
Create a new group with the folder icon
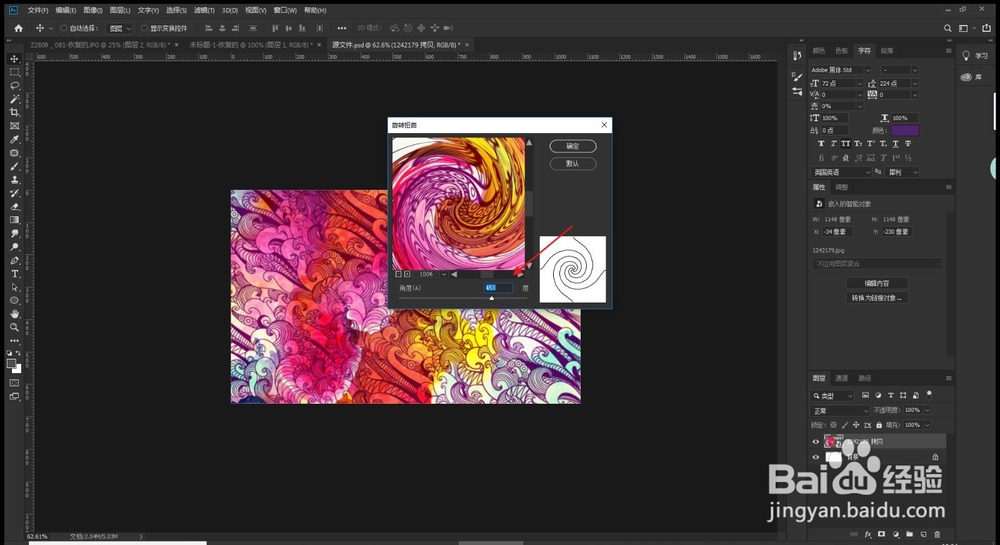pyautogui.click(x=909, y=534)
